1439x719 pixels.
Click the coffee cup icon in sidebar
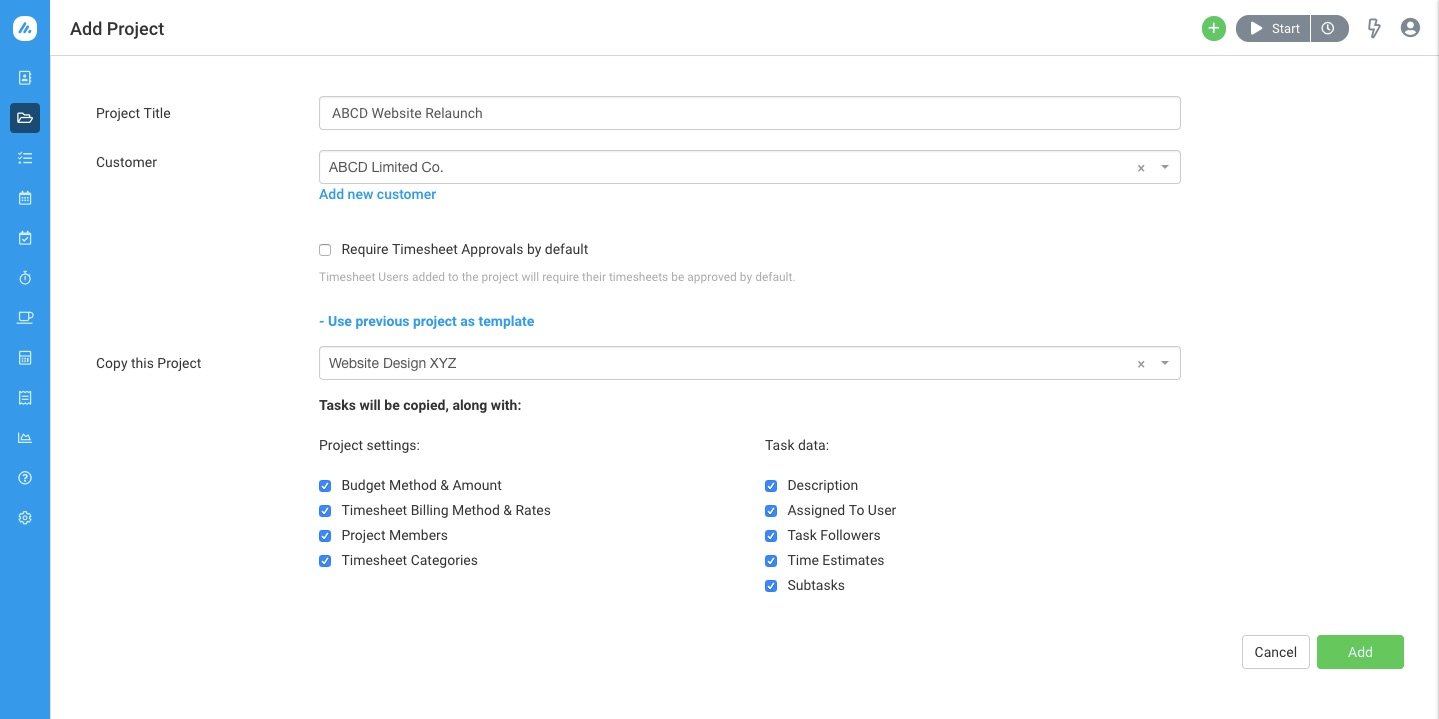click(25, 318)
